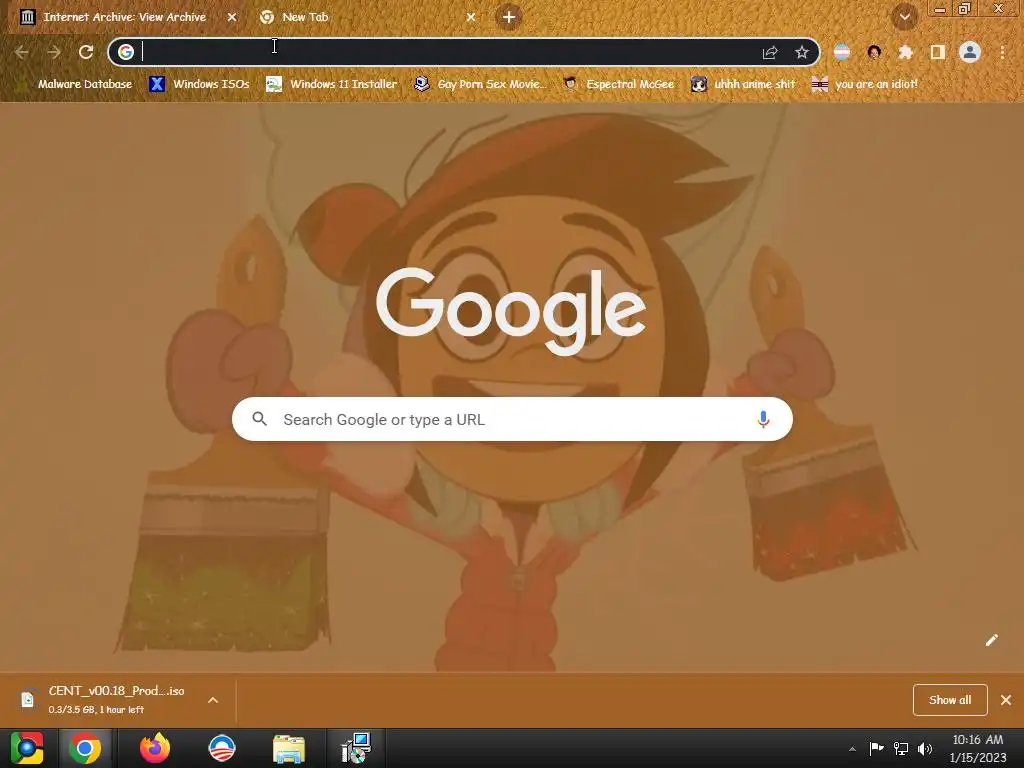The image size is (1024, 768).
Task: Click Search Google or type a URL box
Action: [x=512, y=419]
